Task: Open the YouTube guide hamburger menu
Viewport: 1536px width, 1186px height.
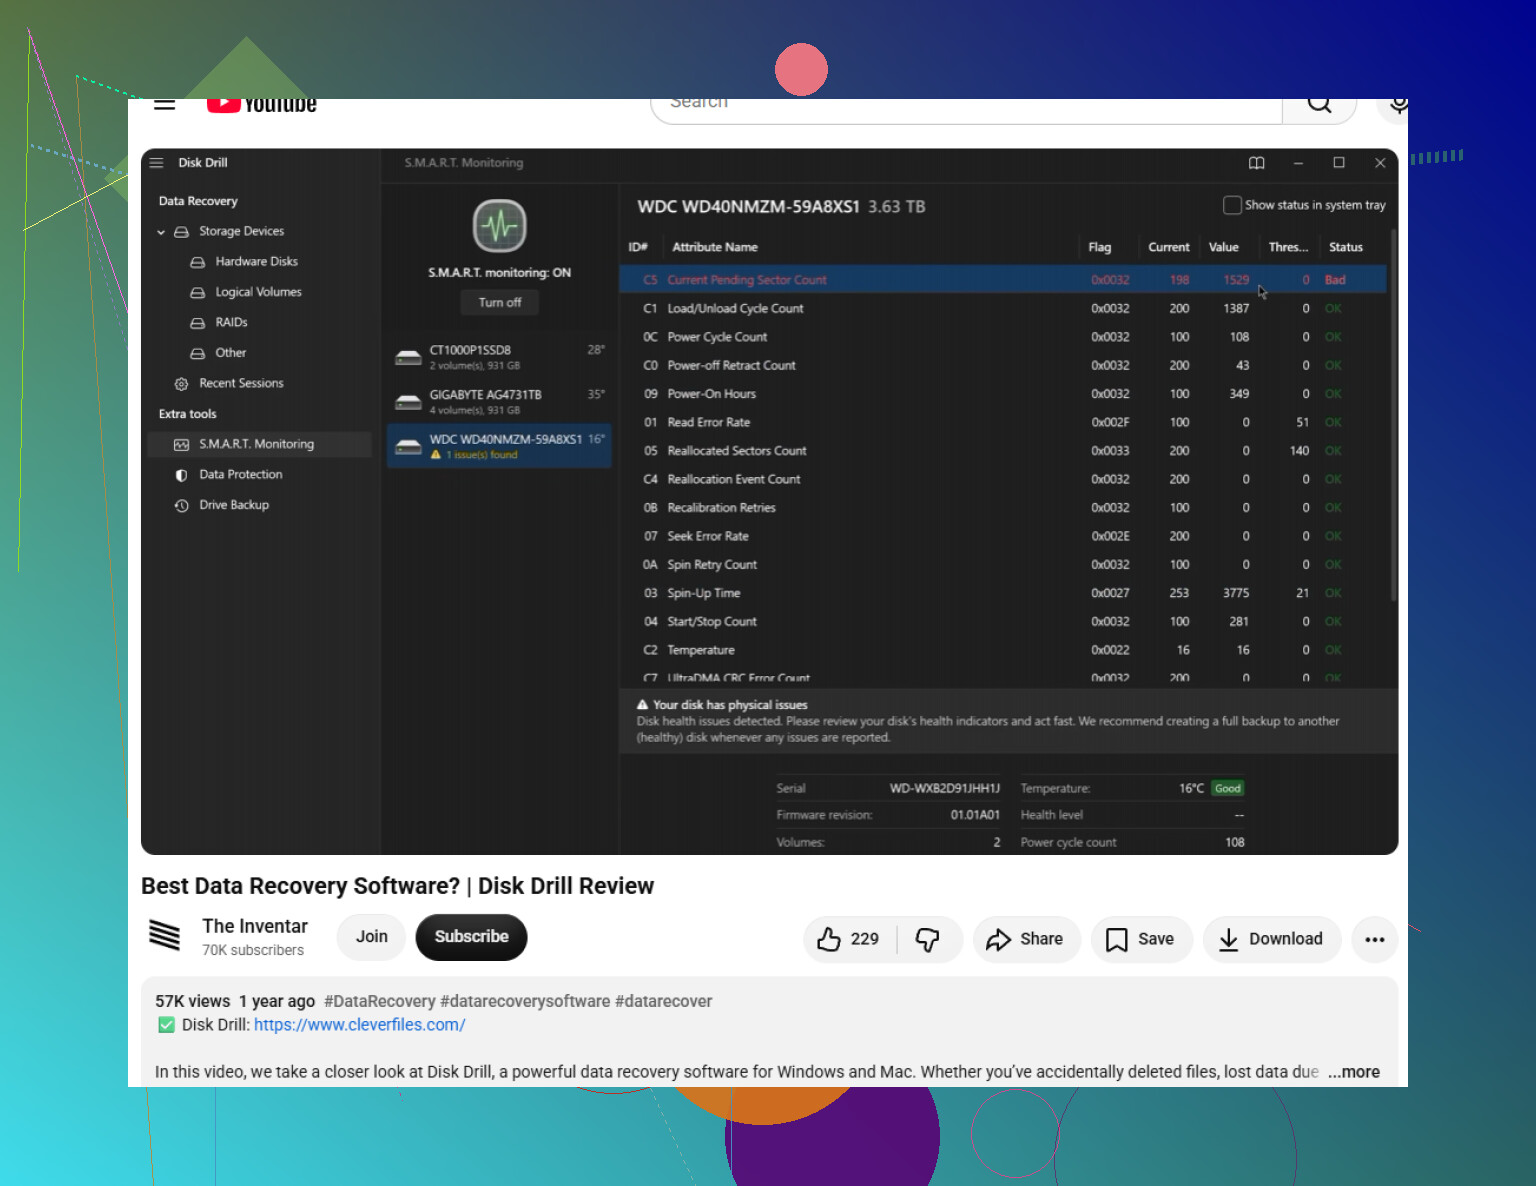Action: (165, 104)
